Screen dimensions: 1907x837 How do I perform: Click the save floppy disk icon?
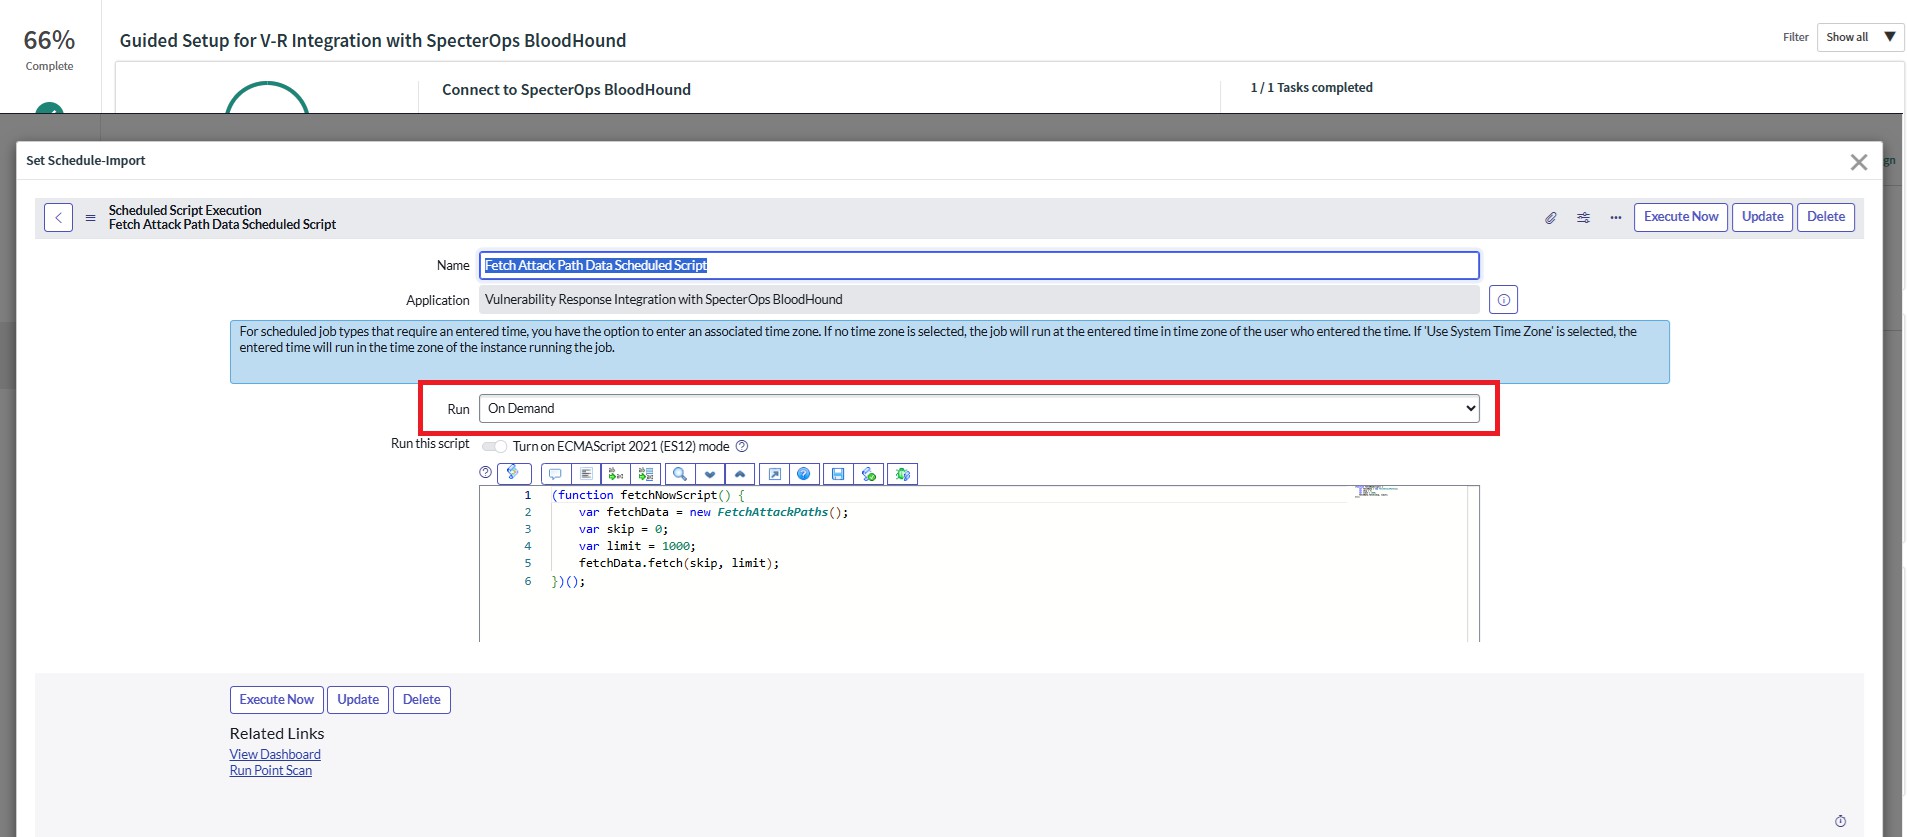(x=838, y=474)
